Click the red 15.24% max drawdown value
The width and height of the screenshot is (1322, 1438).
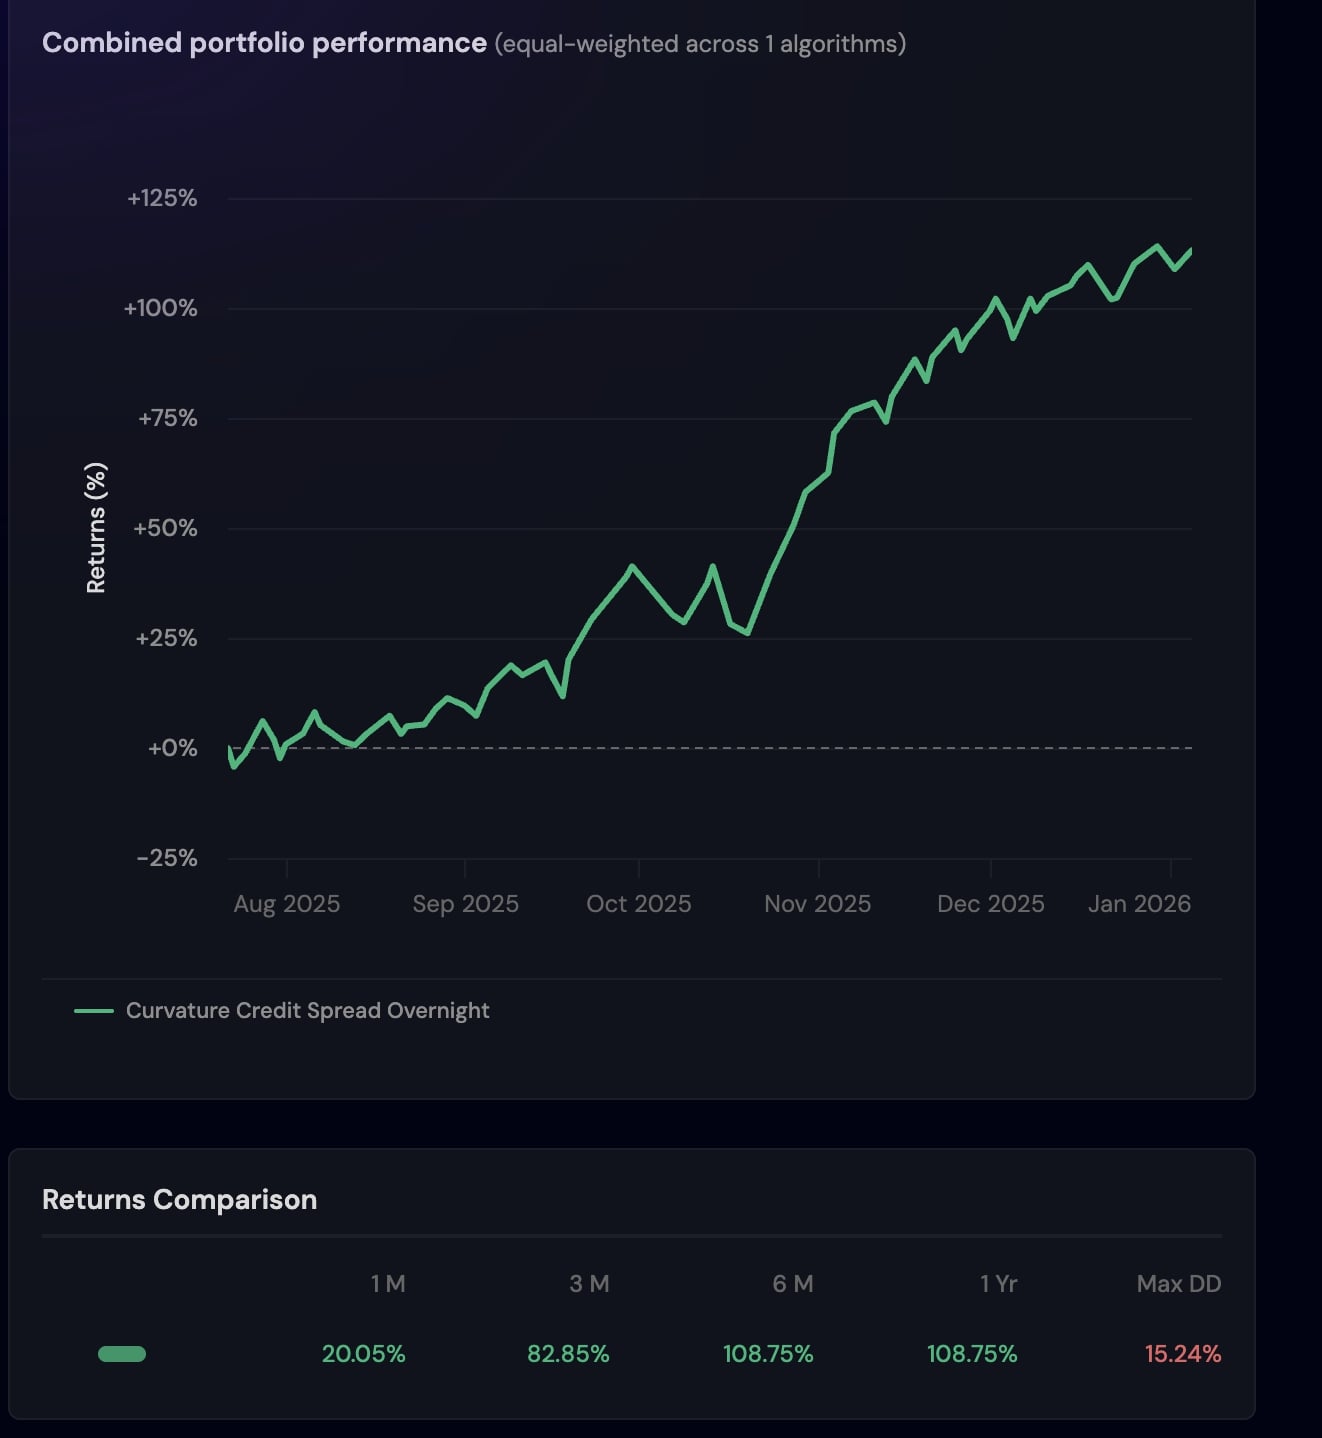pyautogui.click(x=1182, y=1354)
